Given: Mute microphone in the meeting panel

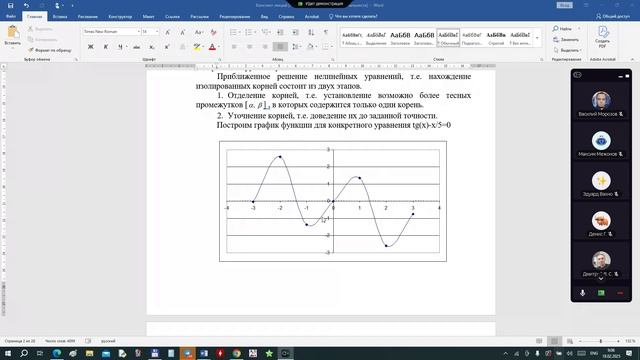Looking at the screenshot, I should point(582,293).
